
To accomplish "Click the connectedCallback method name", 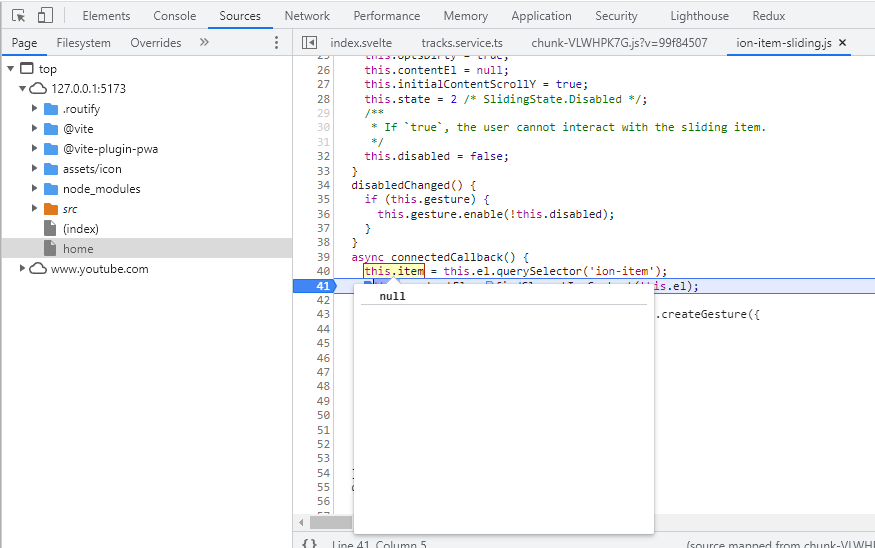I will [x=446, y=257].
